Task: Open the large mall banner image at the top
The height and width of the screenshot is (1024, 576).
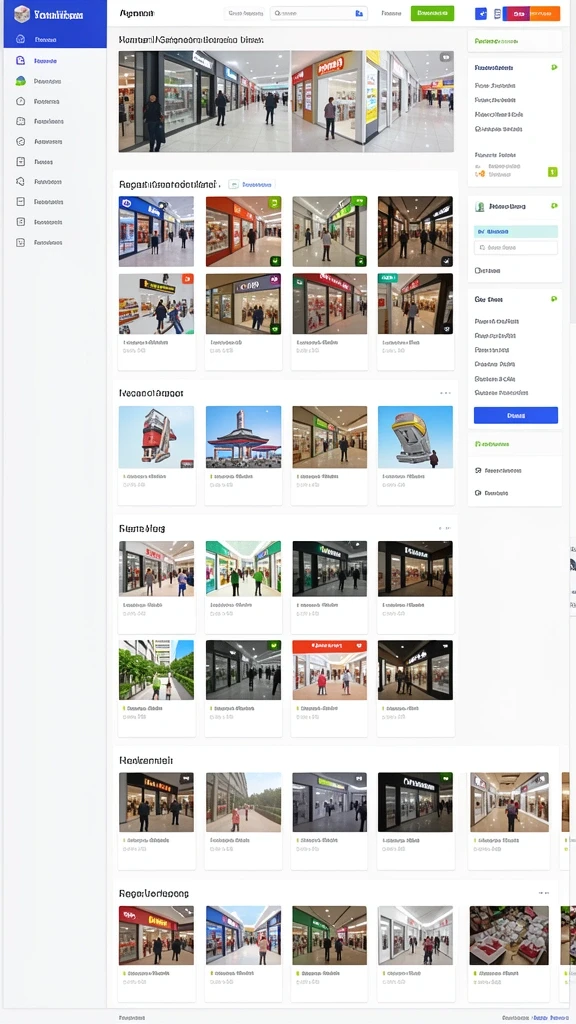Action: click(x=286, y=101)
